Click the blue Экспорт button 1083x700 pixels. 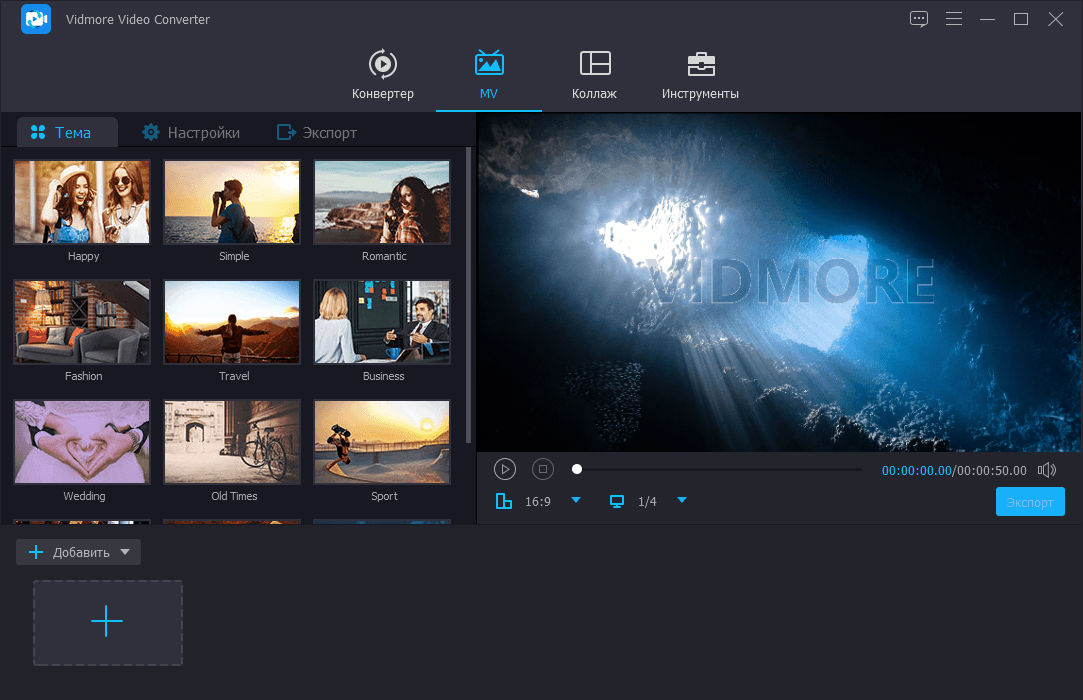(1030, 502)
